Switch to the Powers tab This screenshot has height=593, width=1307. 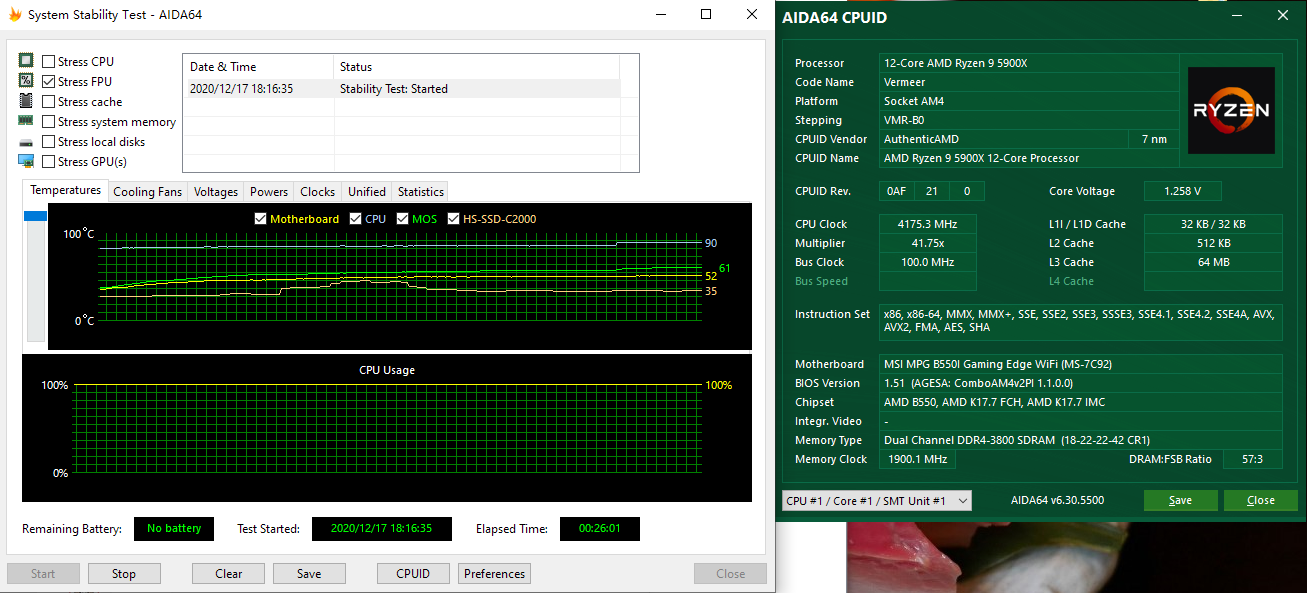tap(269, 192)
